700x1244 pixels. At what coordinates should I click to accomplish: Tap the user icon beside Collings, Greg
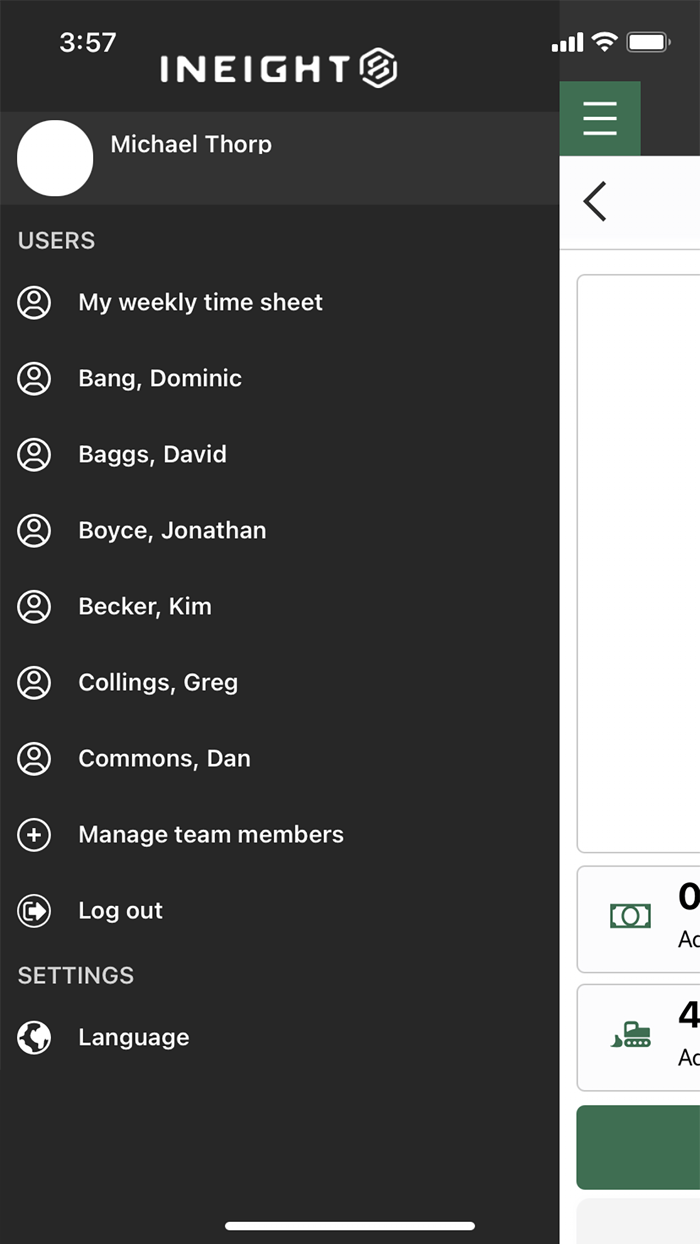35,682
